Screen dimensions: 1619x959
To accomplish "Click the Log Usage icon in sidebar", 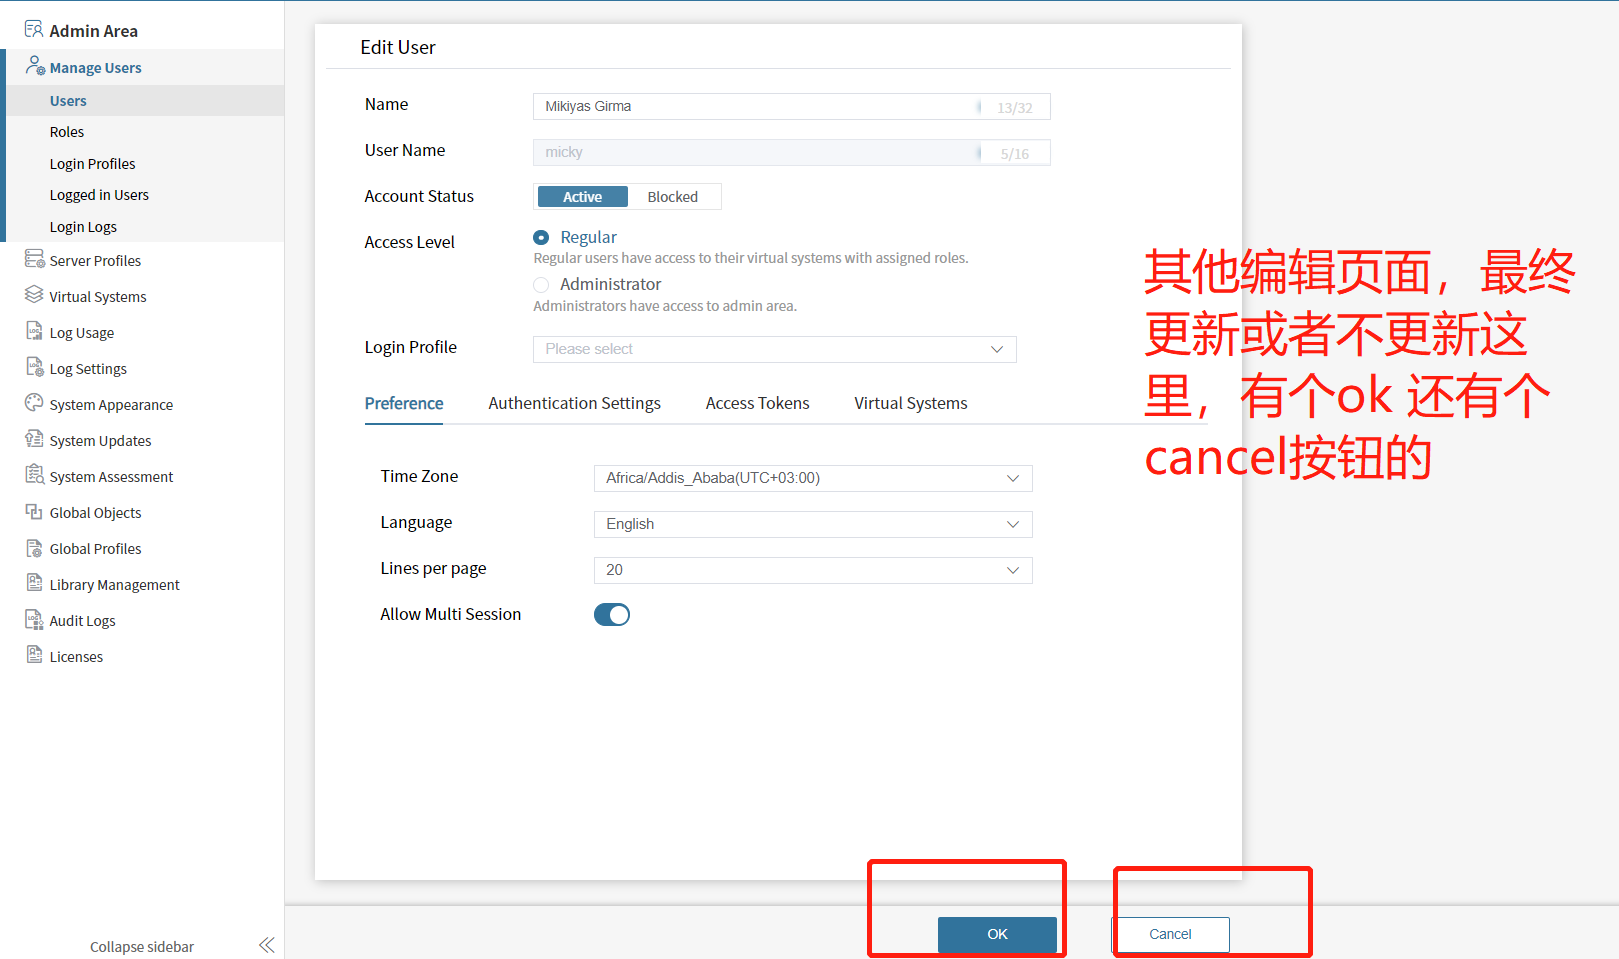I will (x=34, y=332).
